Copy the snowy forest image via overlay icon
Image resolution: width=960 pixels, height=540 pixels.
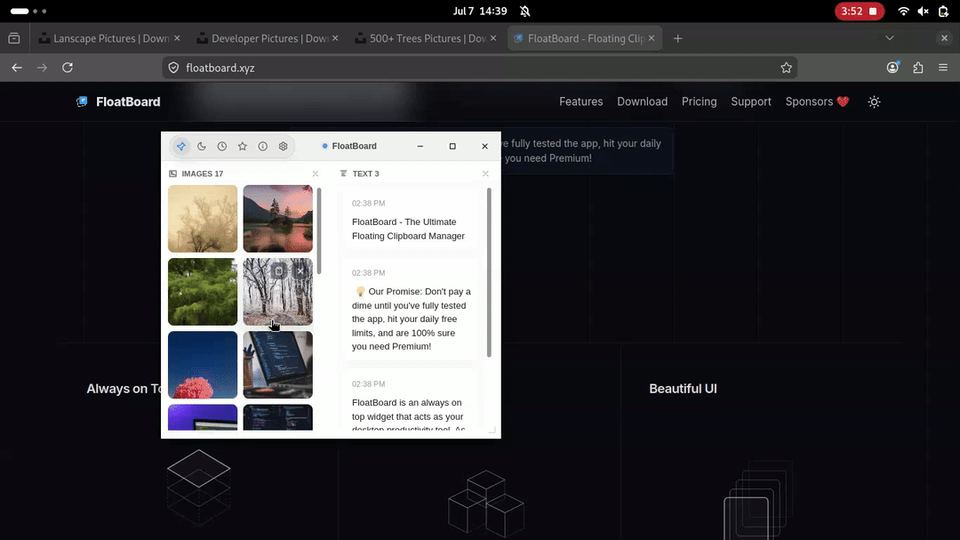279,271
